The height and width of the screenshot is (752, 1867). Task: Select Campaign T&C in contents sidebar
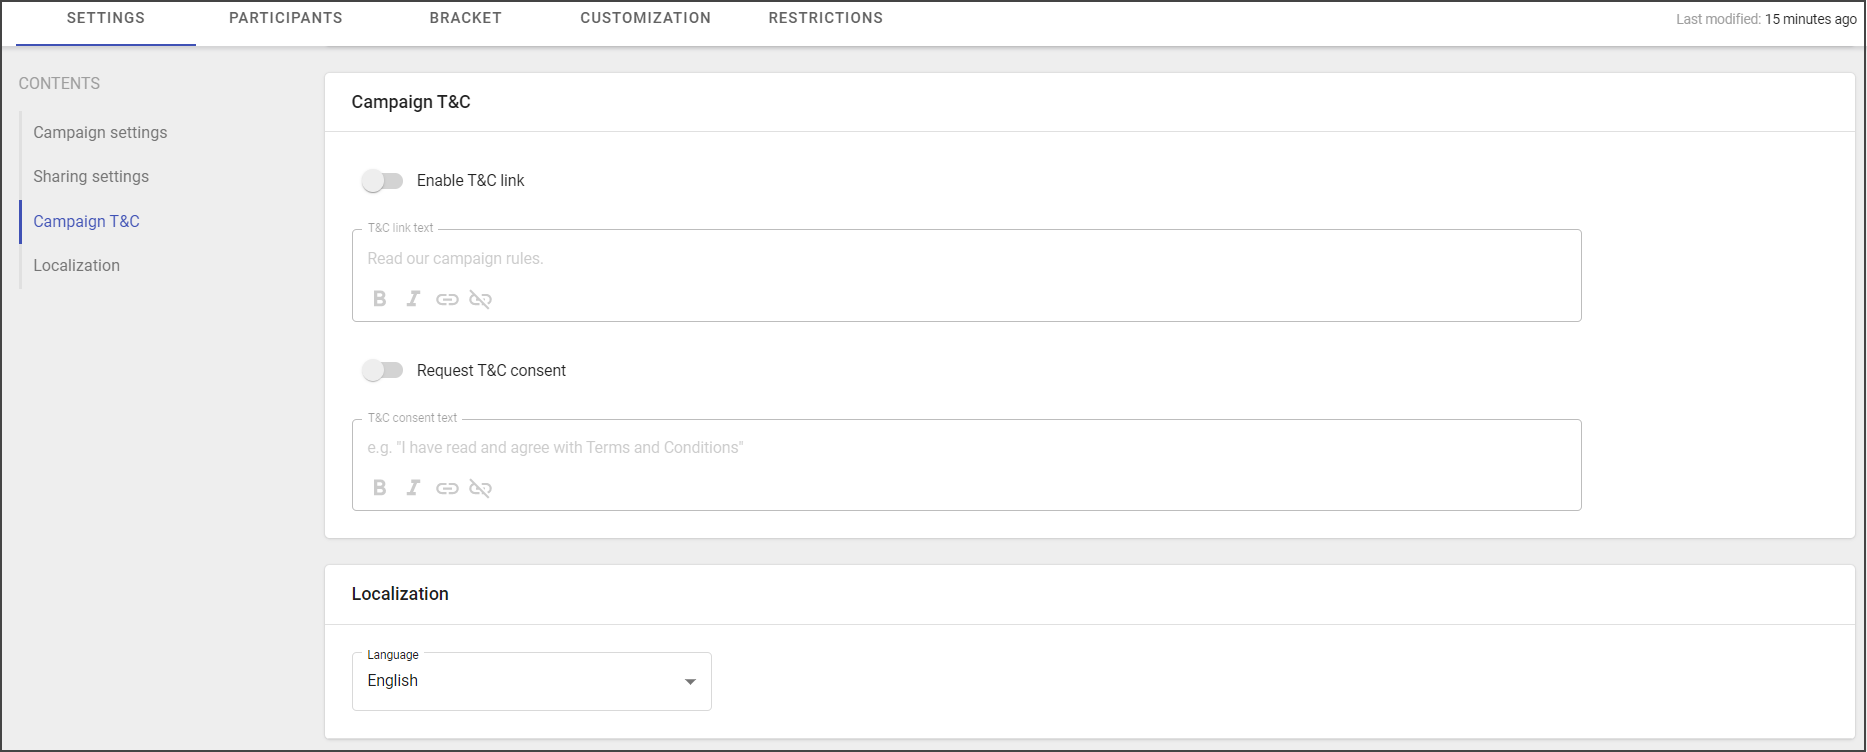tap(86, 221)
